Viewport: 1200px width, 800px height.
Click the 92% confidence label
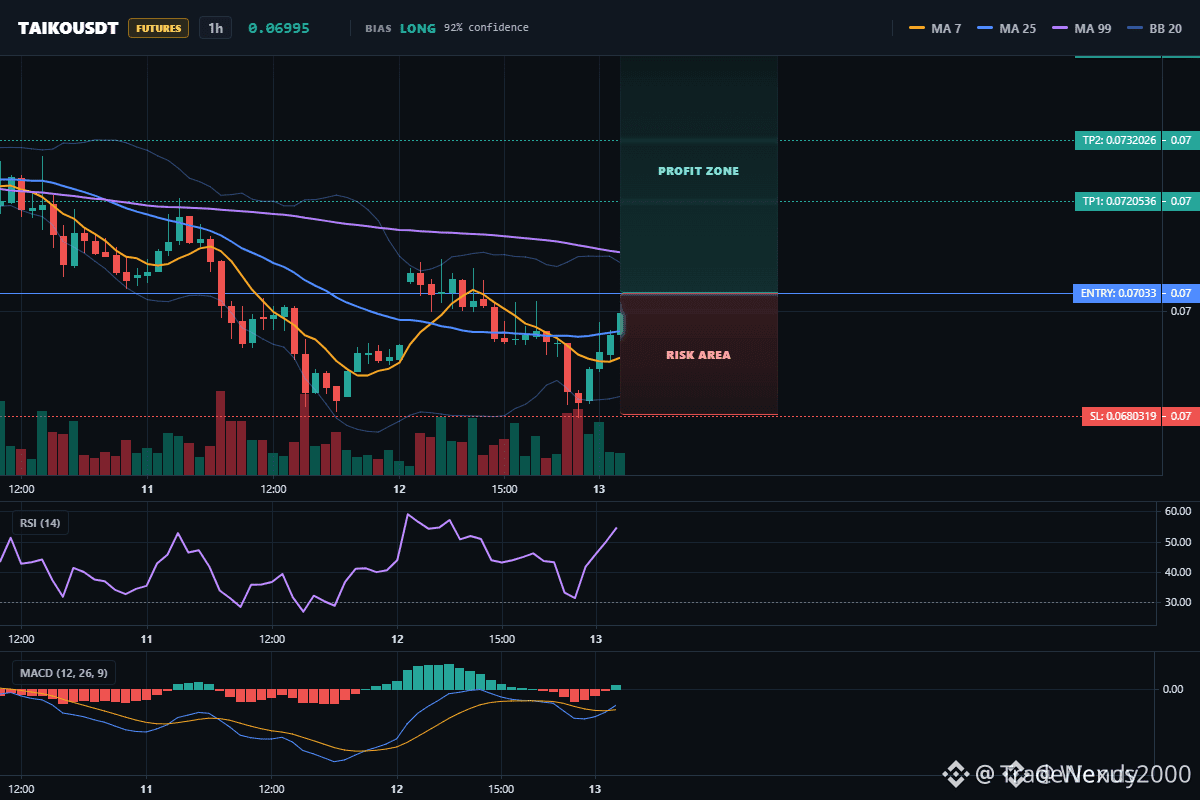pyautogui.click(x=486, y=28)
